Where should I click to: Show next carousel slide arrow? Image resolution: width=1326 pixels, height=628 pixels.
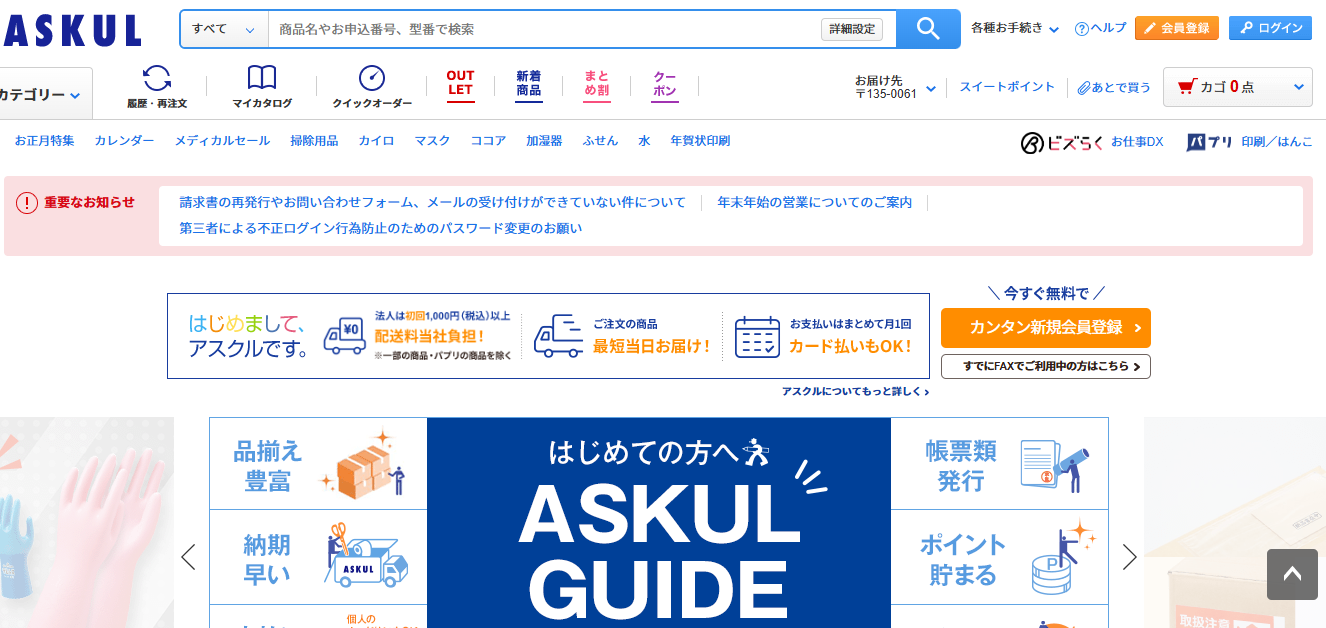point(1129,557)
